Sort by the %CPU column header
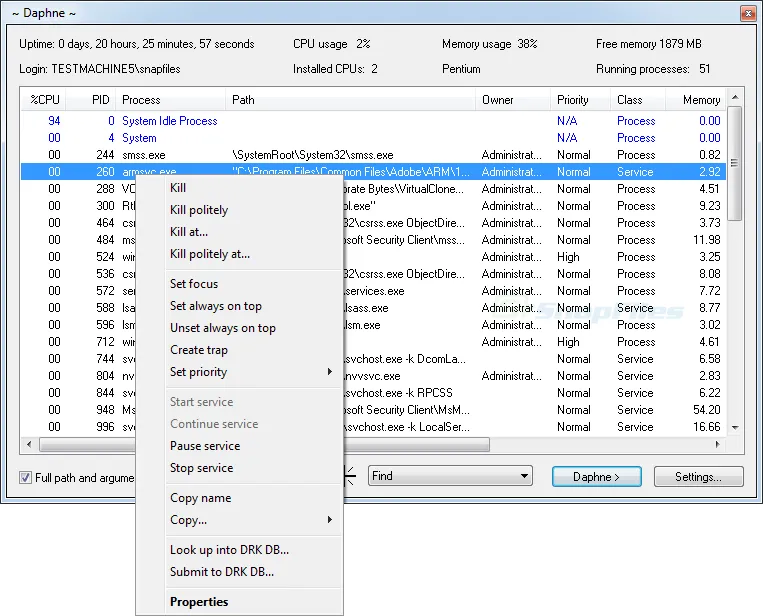 (x=43, y=100)
